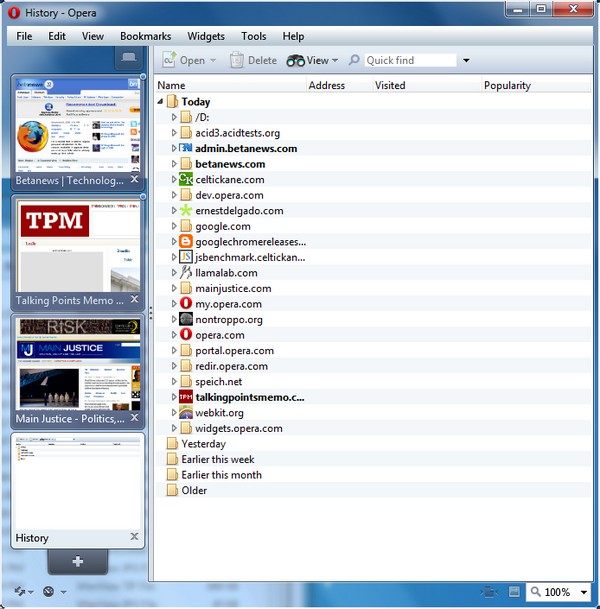
Task: Click the ernestdelgado.com asterisk favicon
Action: (186, 211)
